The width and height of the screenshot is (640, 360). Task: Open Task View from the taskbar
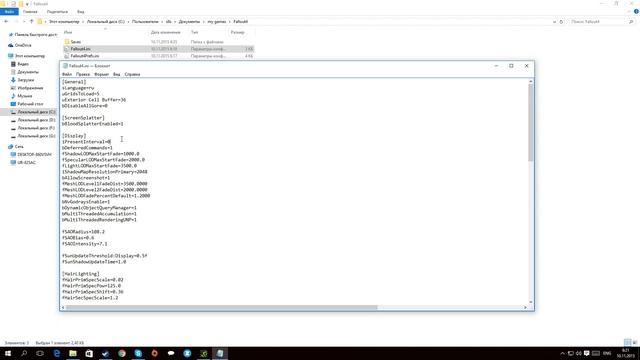[40, 353]
